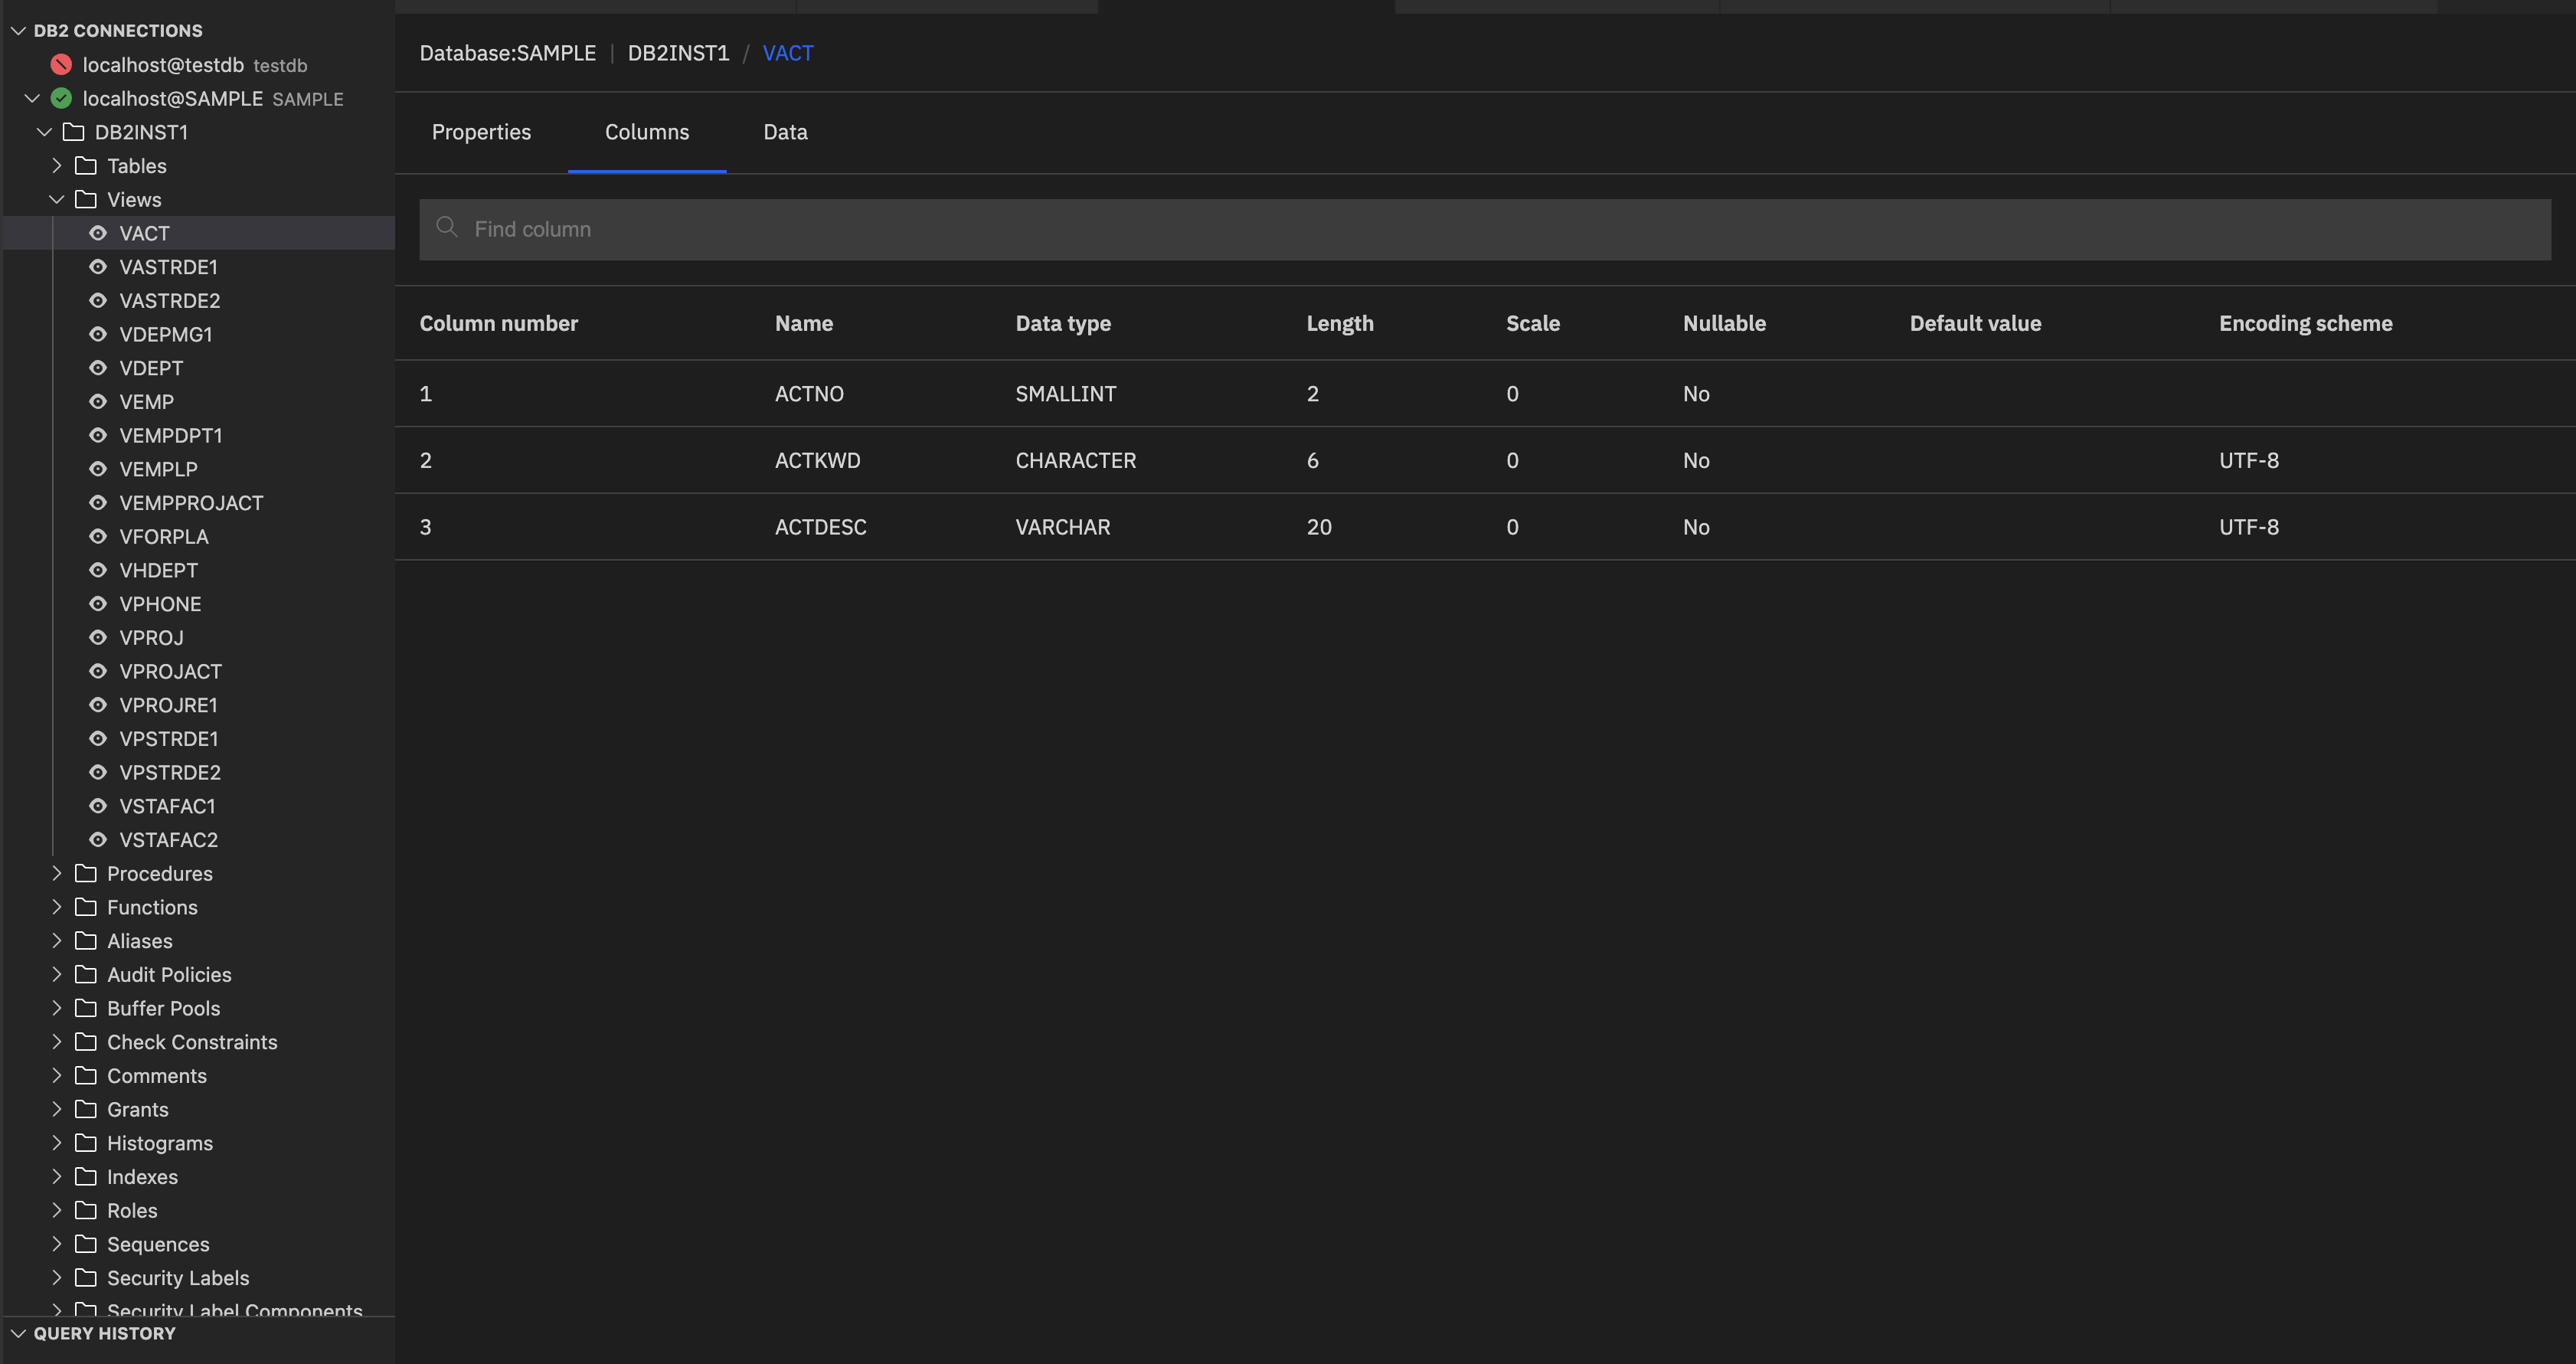Click the VACT breadcrumb link
This screenshot has height=1364, width=2576.
(787, 53)
